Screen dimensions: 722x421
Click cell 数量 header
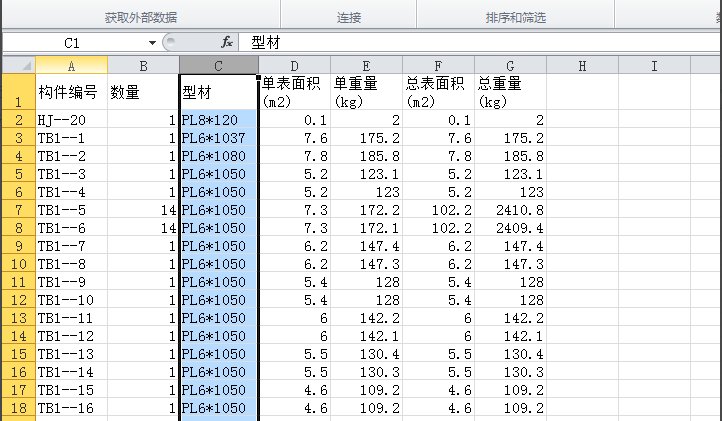pyautogui.click(x=143, y=92)
